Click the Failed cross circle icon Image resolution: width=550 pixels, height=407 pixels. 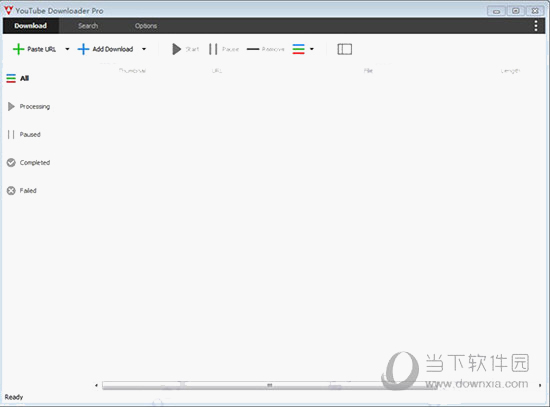[x=11, y=191]
